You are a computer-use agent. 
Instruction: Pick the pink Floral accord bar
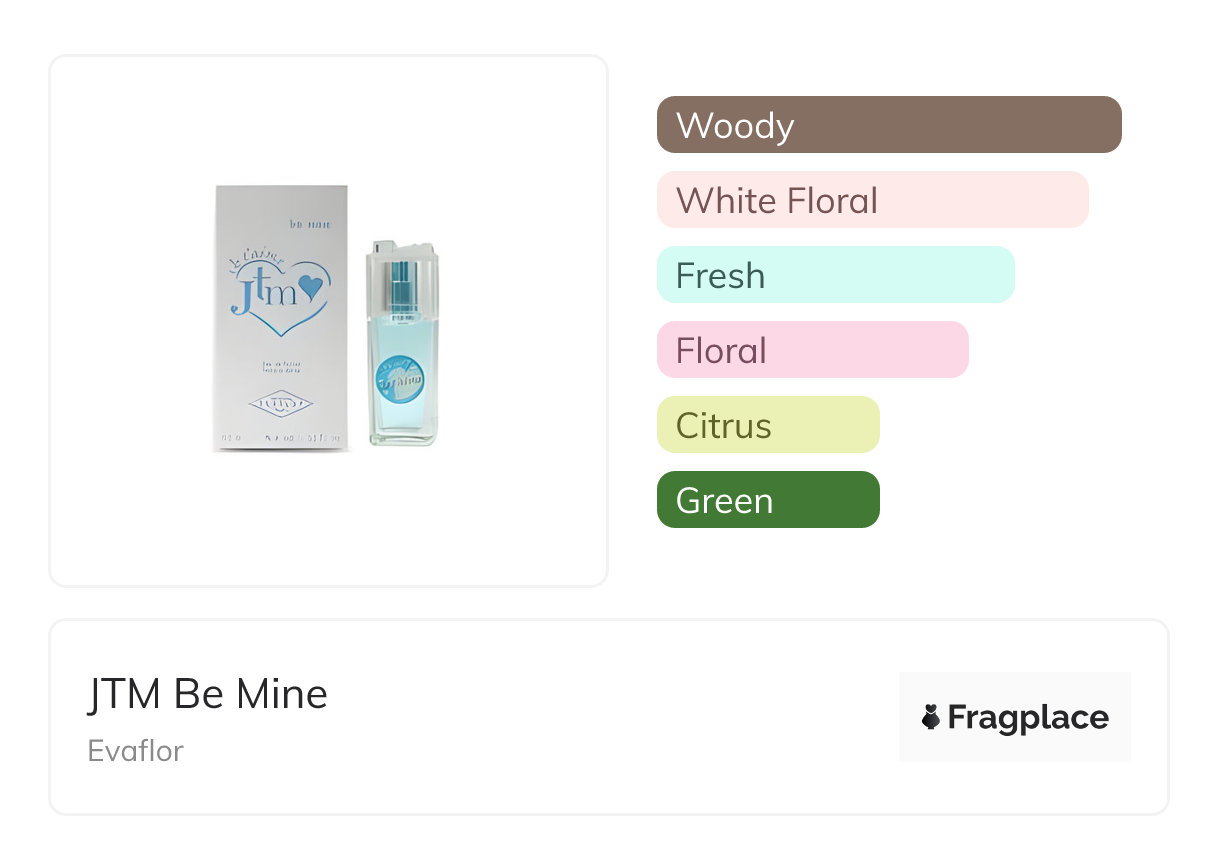[x=812, y=350]
